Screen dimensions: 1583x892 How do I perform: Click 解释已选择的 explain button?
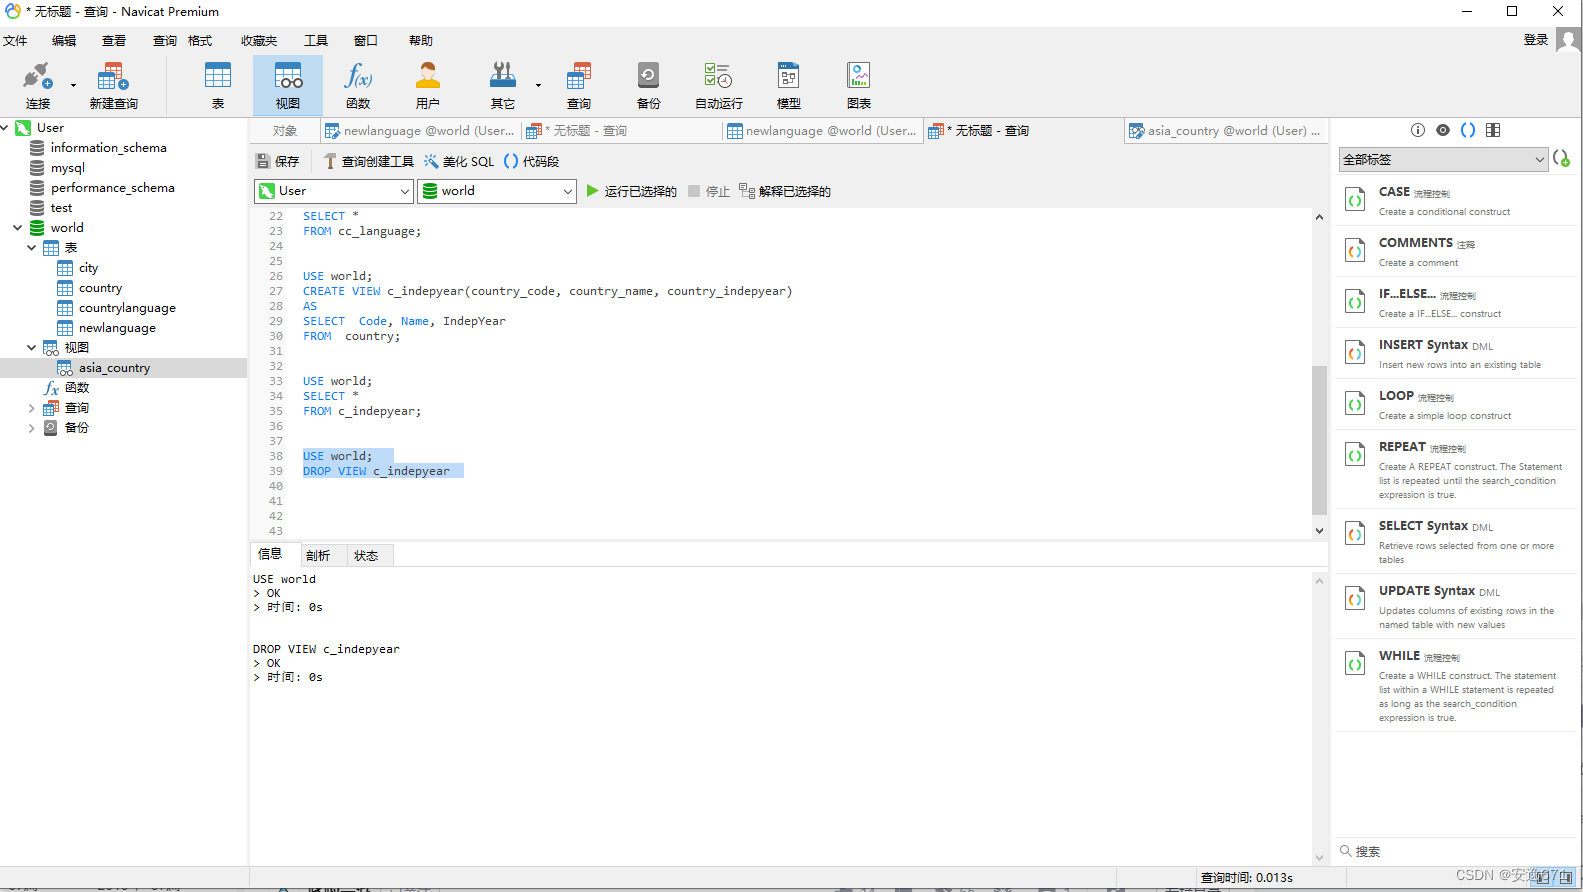point(785,191)
